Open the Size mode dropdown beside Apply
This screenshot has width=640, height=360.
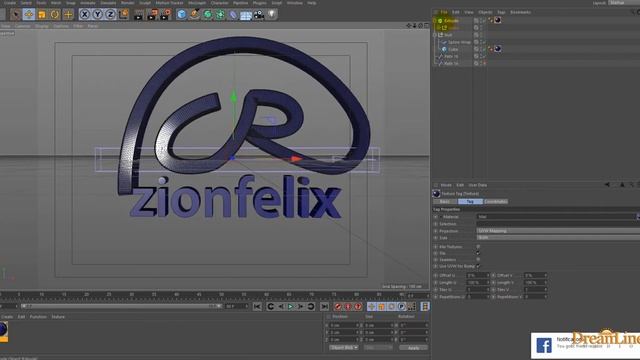click(378, 348)
